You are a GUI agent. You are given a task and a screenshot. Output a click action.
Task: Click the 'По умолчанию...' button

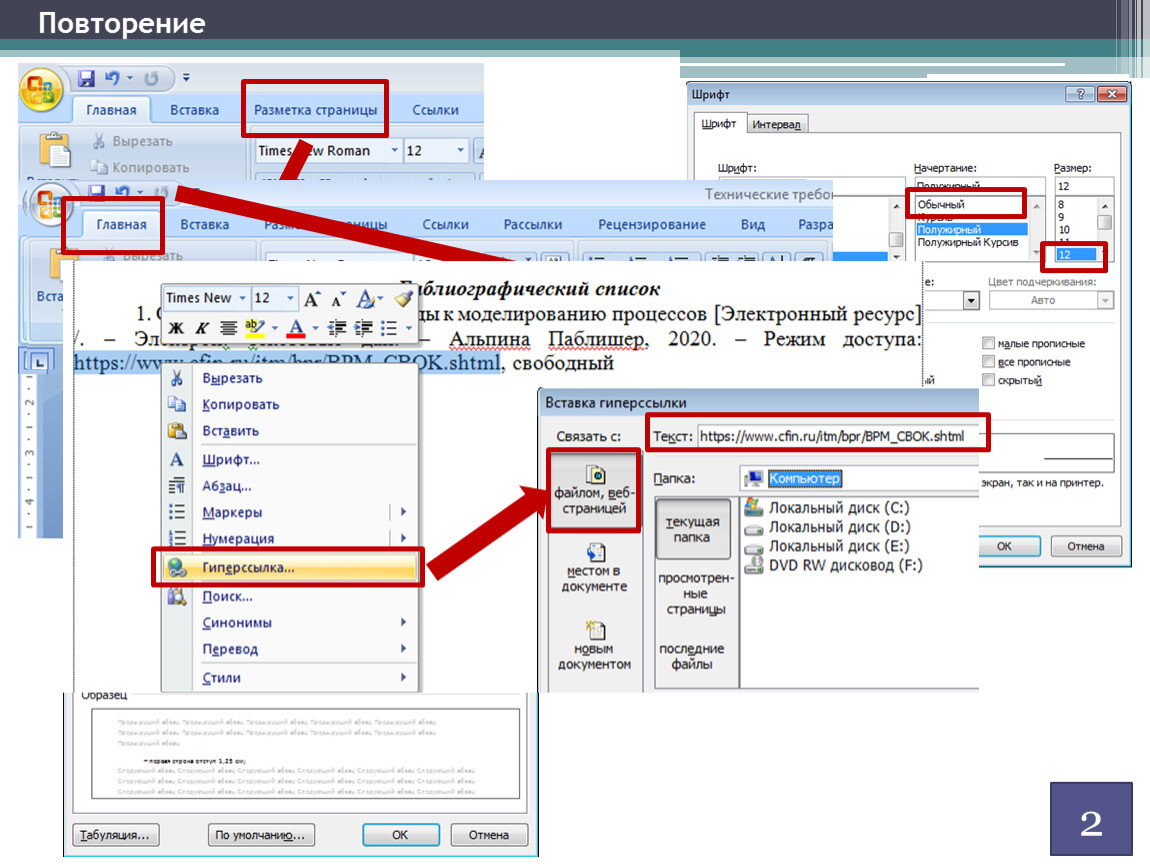pyautogui.click(x=261, y=834)
